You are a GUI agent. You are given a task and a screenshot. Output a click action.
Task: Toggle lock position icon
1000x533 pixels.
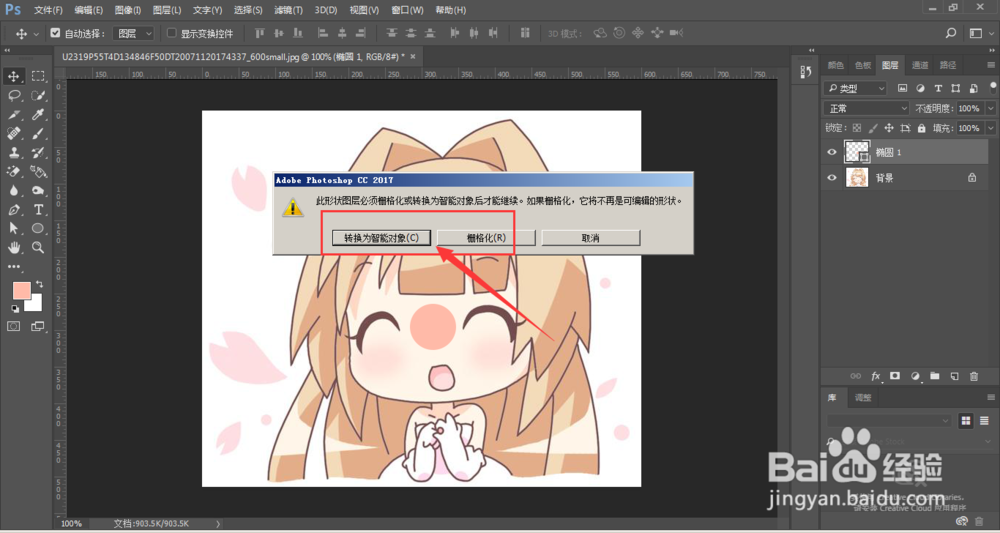[890, 128]
